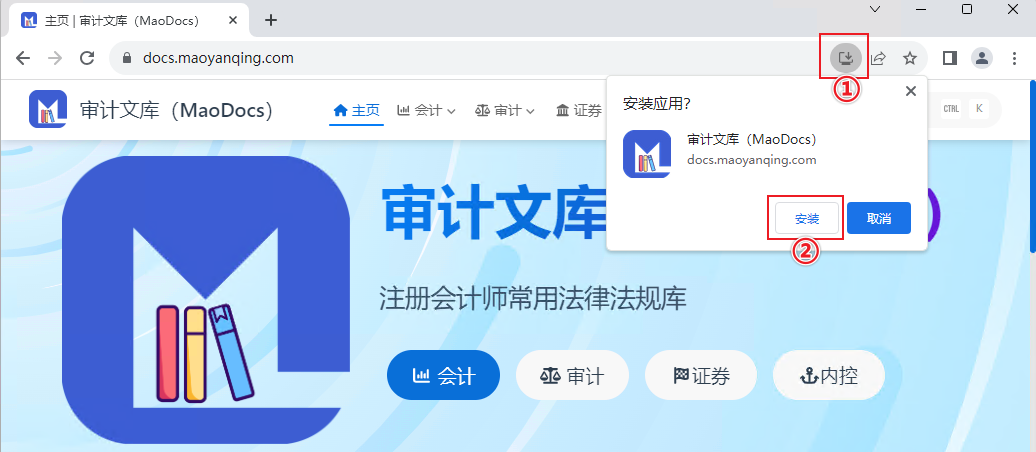Open the browser side panel icon
1036x452 pixels.
tap(949, 58)
